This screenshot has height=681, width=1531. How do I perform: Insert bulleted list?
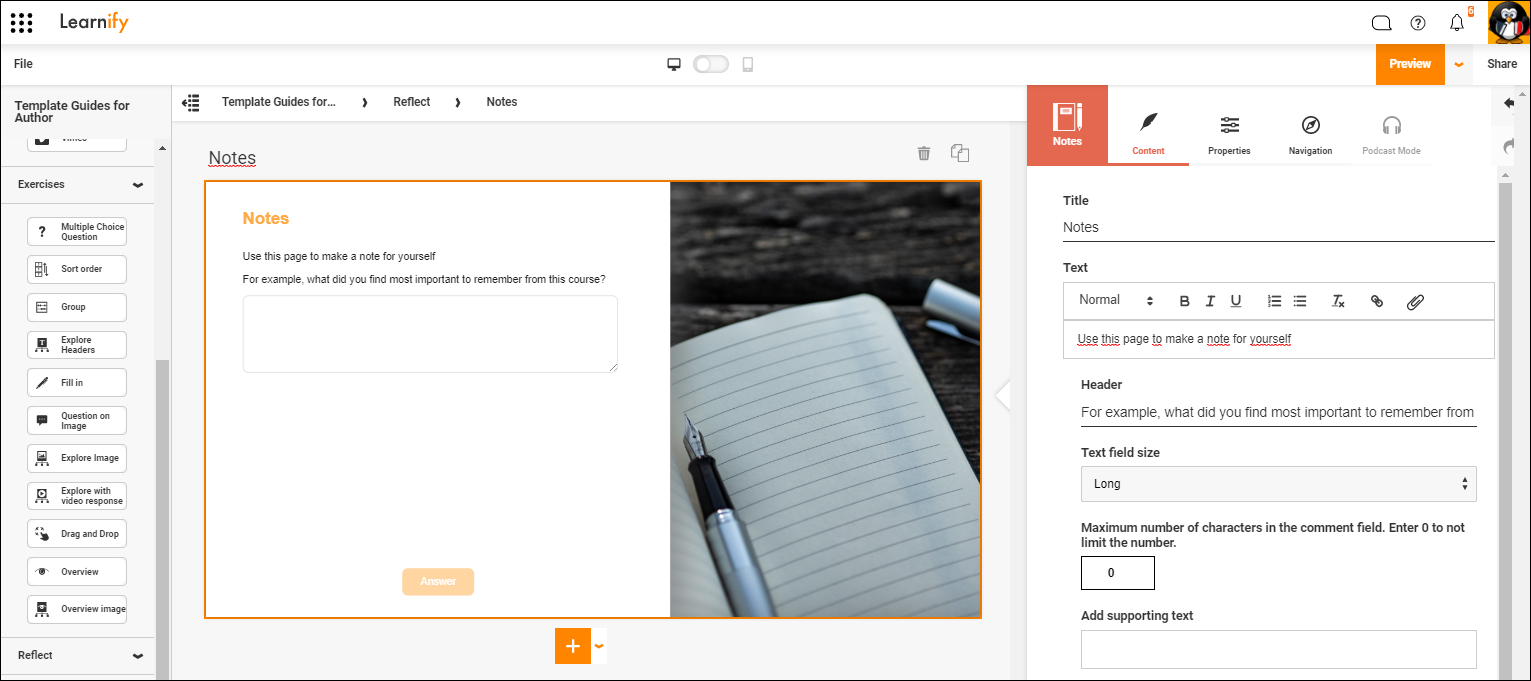tap(1300, 301)
